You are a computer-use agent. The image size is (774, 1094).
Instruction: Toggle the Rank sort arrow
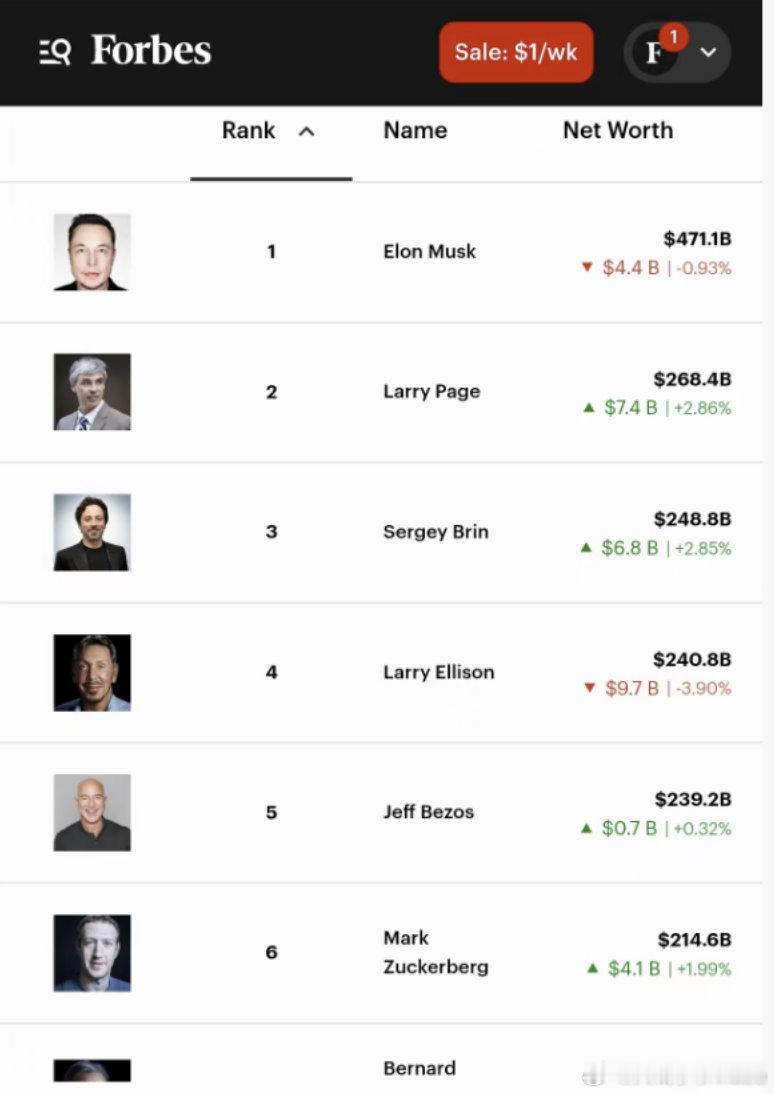click(x=307, y=131)
